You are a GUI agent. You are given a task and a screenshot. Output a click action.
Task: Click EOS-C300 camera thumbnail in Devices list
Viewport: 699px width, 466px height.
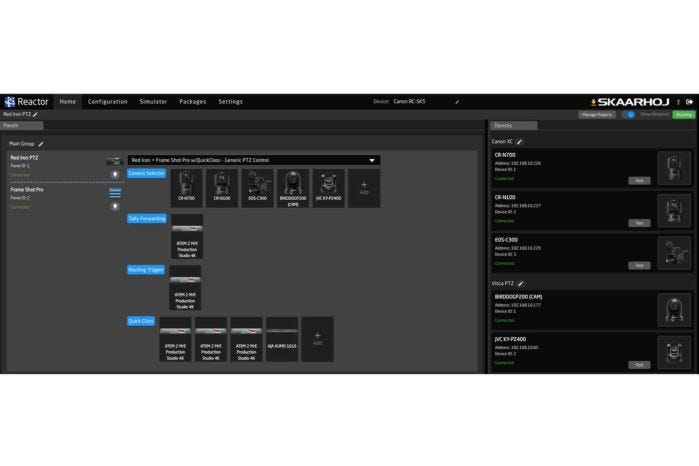coord(674,253)
